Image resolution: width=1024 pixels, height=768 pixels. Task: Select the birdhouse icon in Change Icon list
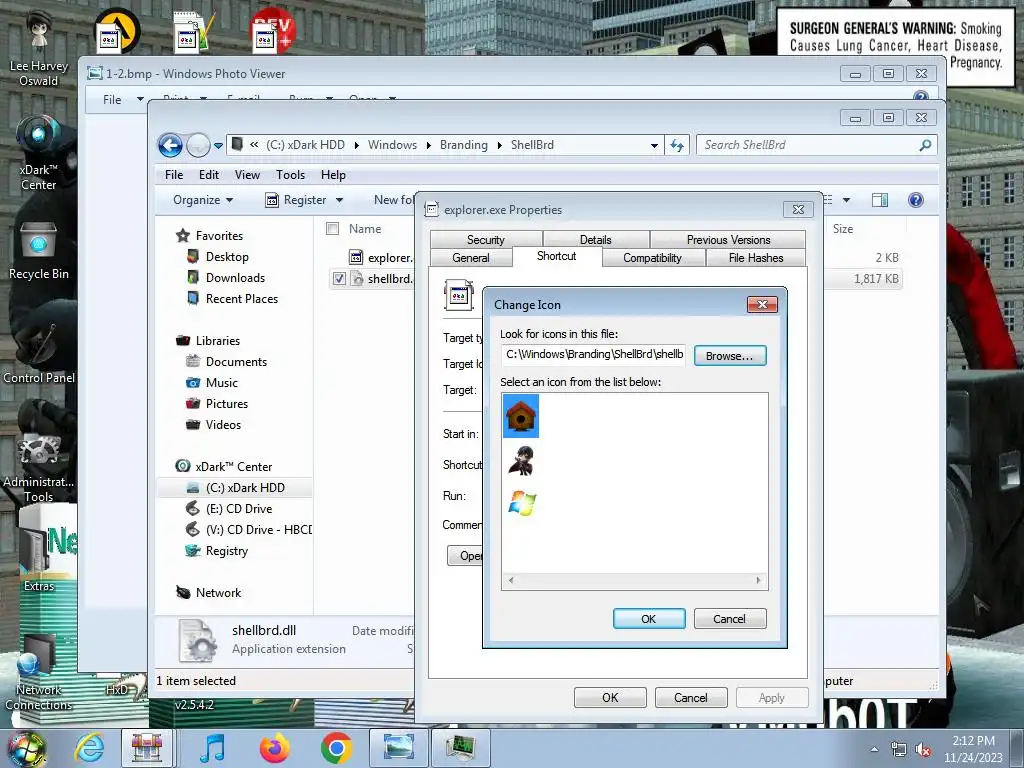(521, 415)
